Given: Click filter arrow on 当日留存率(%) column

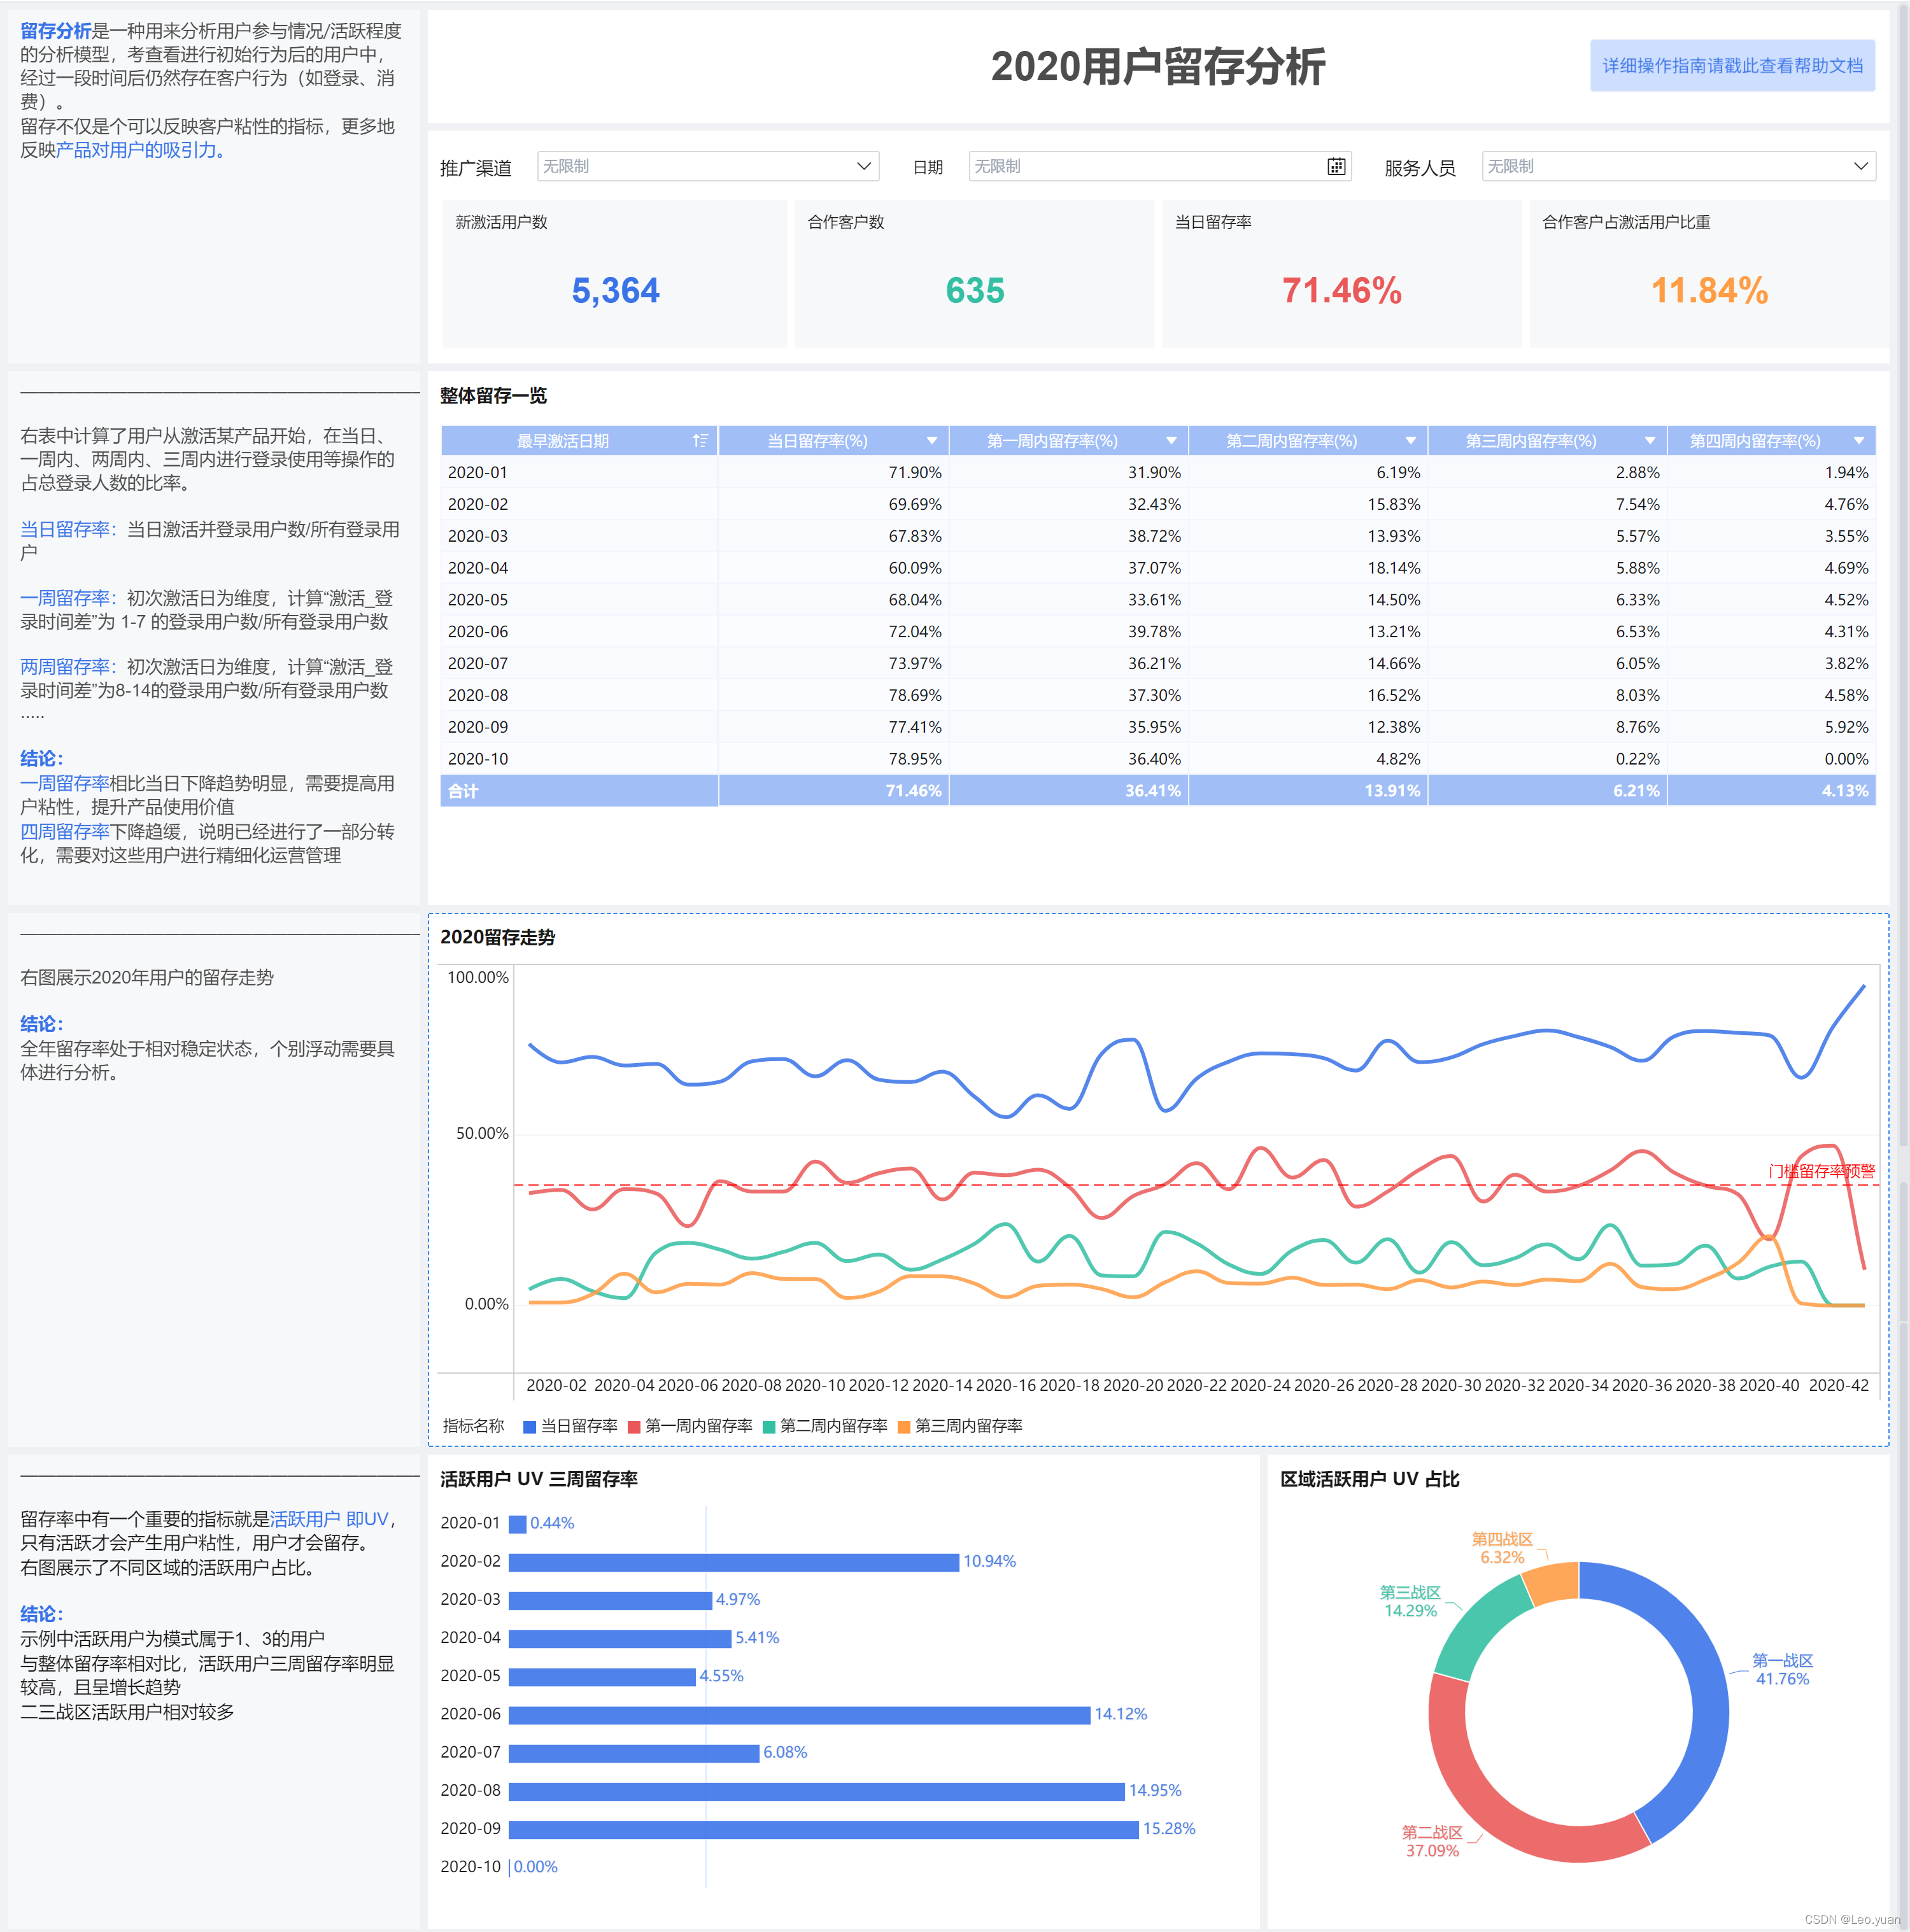Looking at the screenshot, I should [932, 441].
